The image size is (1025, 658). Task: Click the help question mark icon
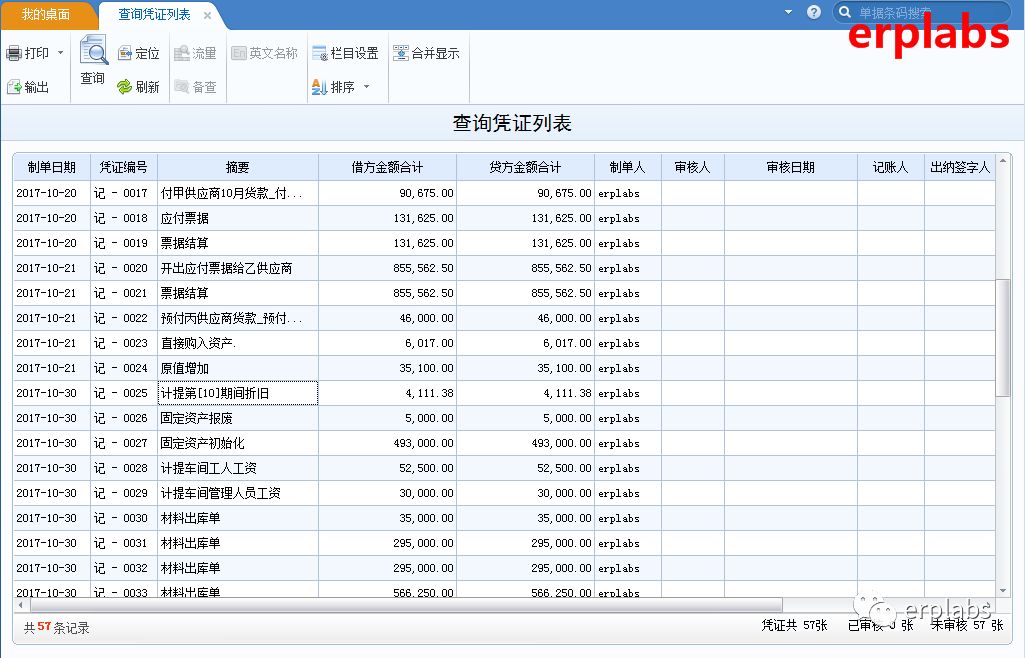click(x=814, y=12)
